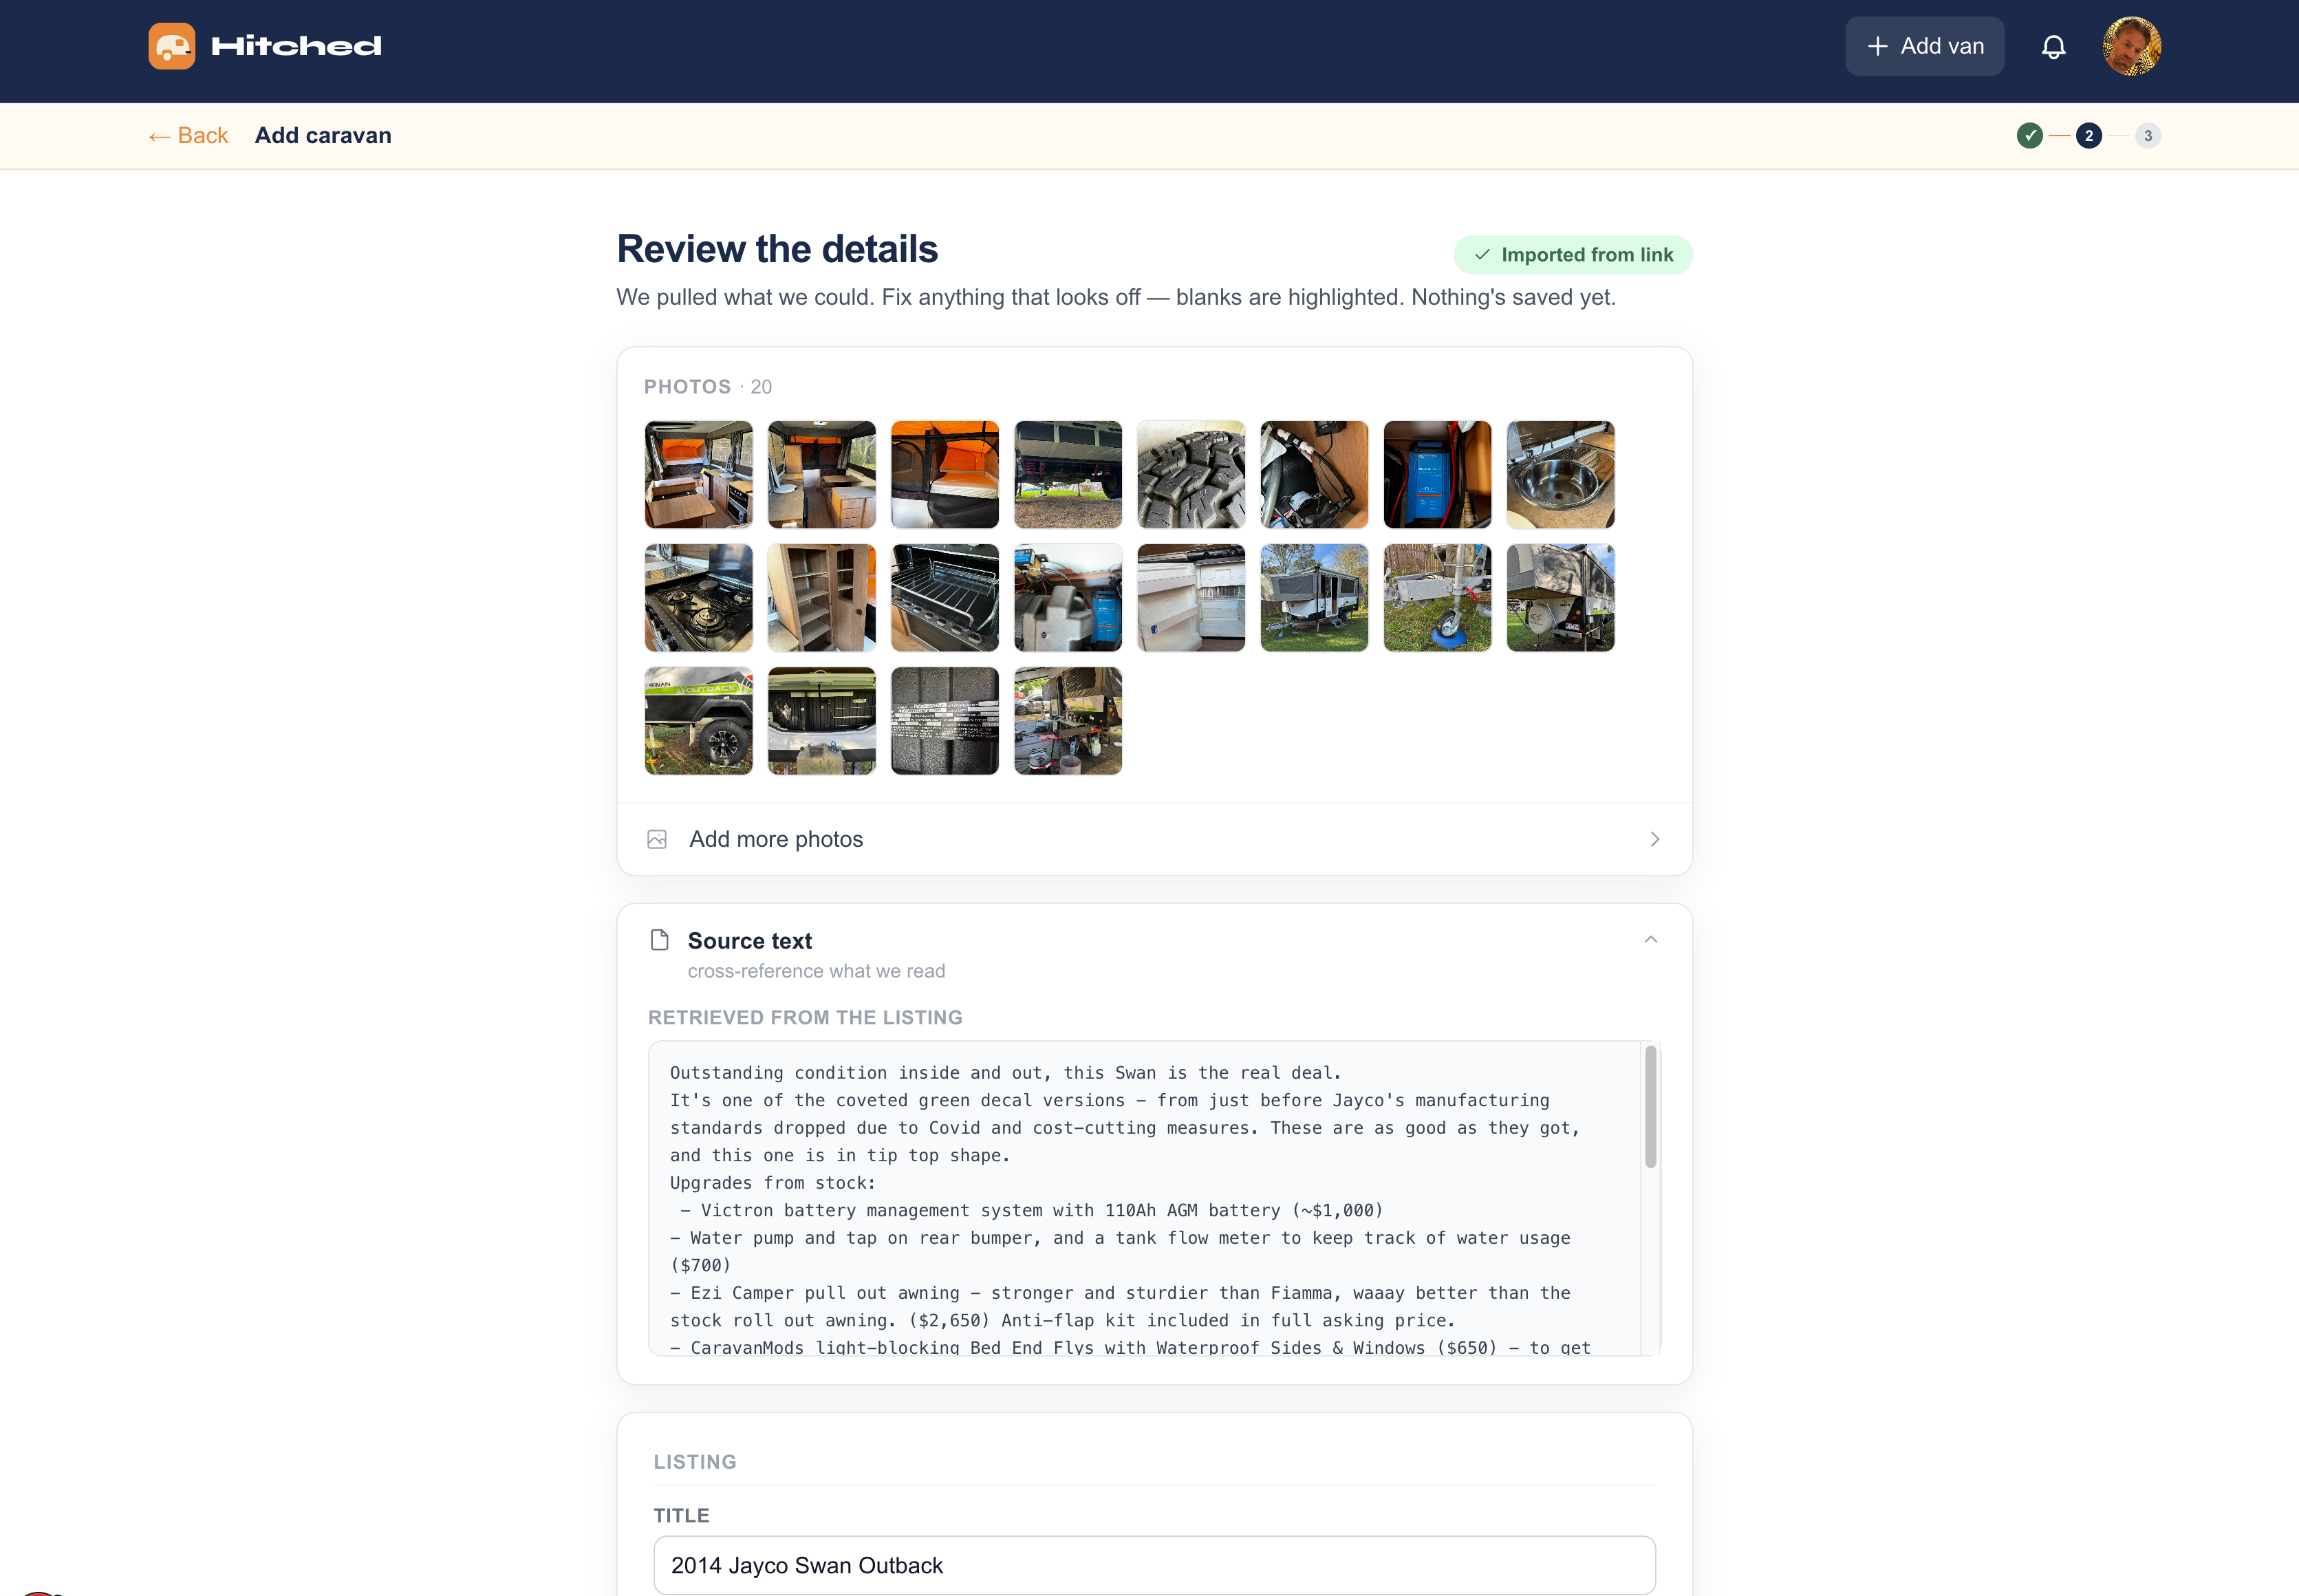Click the Hitched caravan logo icon

pyautogui.click(x=171, y=46)
